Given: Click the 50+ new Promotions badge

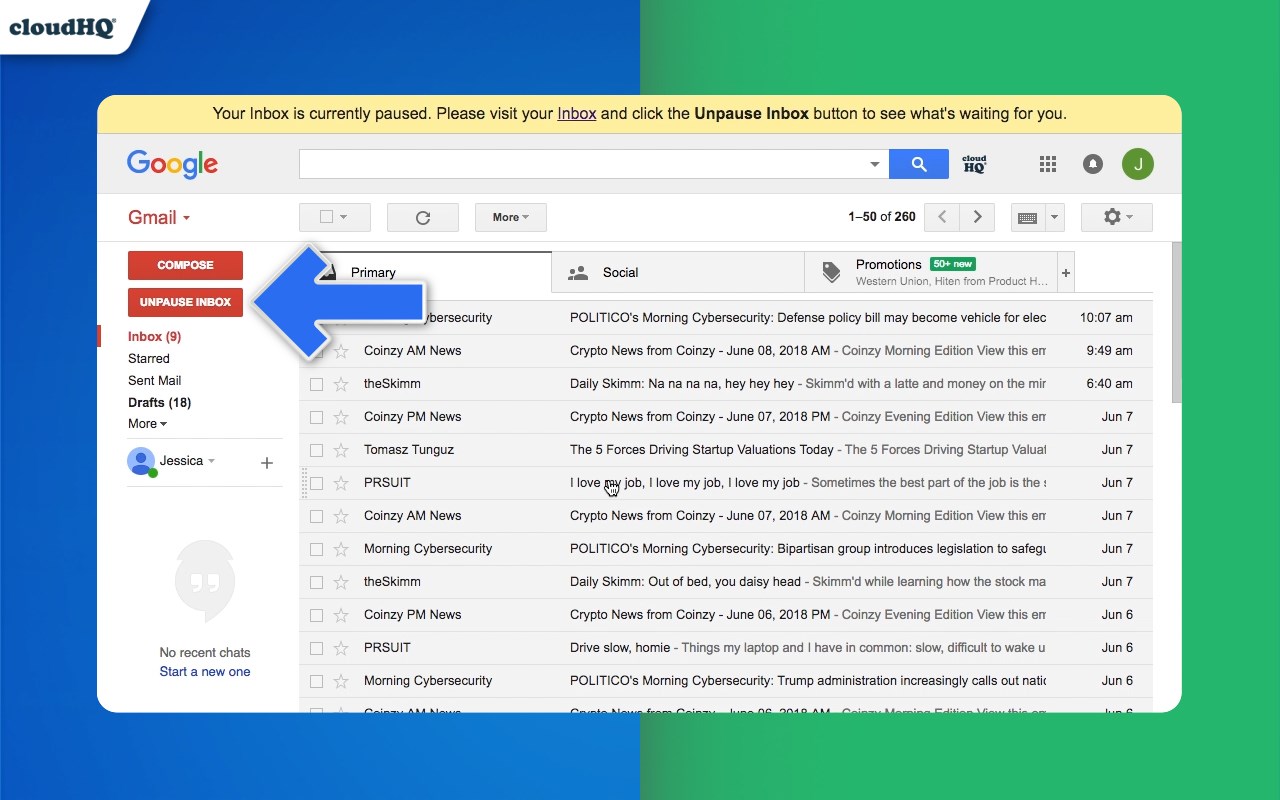Looking at the screenshot, I should tap(952, 264).
